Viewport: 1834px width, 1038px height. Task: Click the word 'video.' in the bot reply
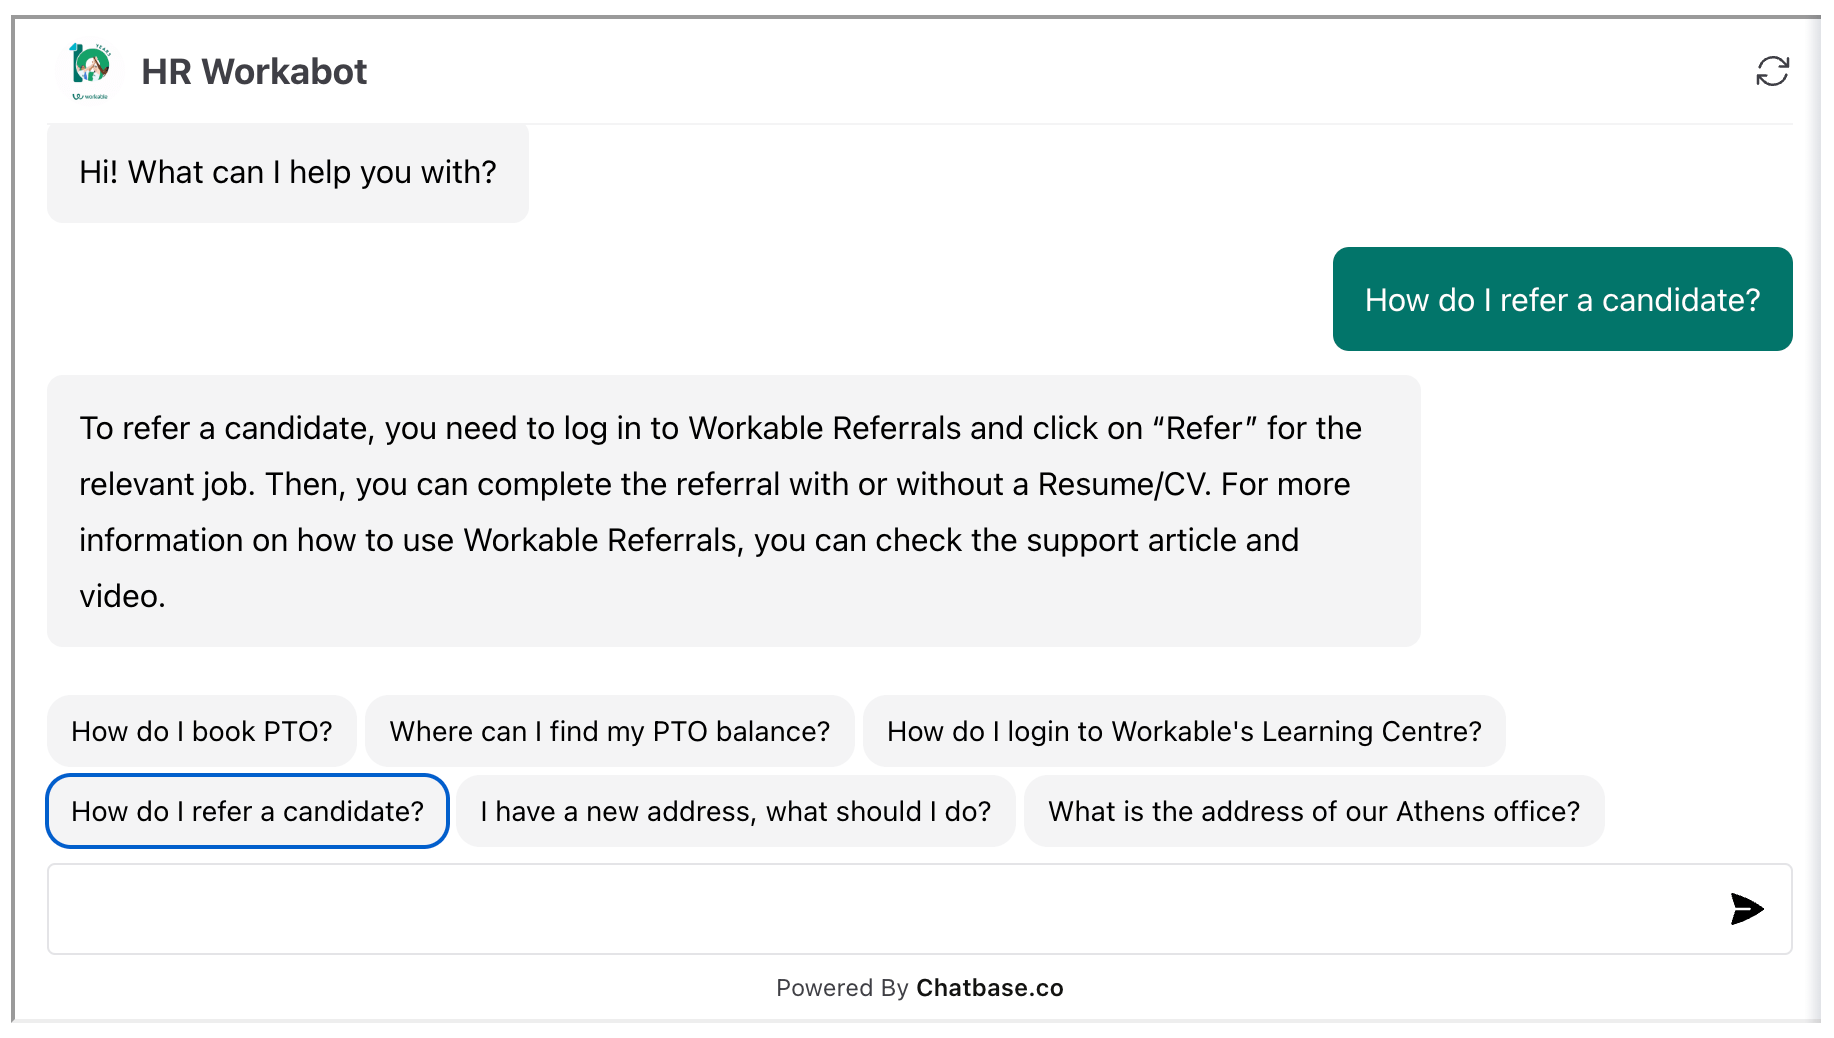point(122,596)
